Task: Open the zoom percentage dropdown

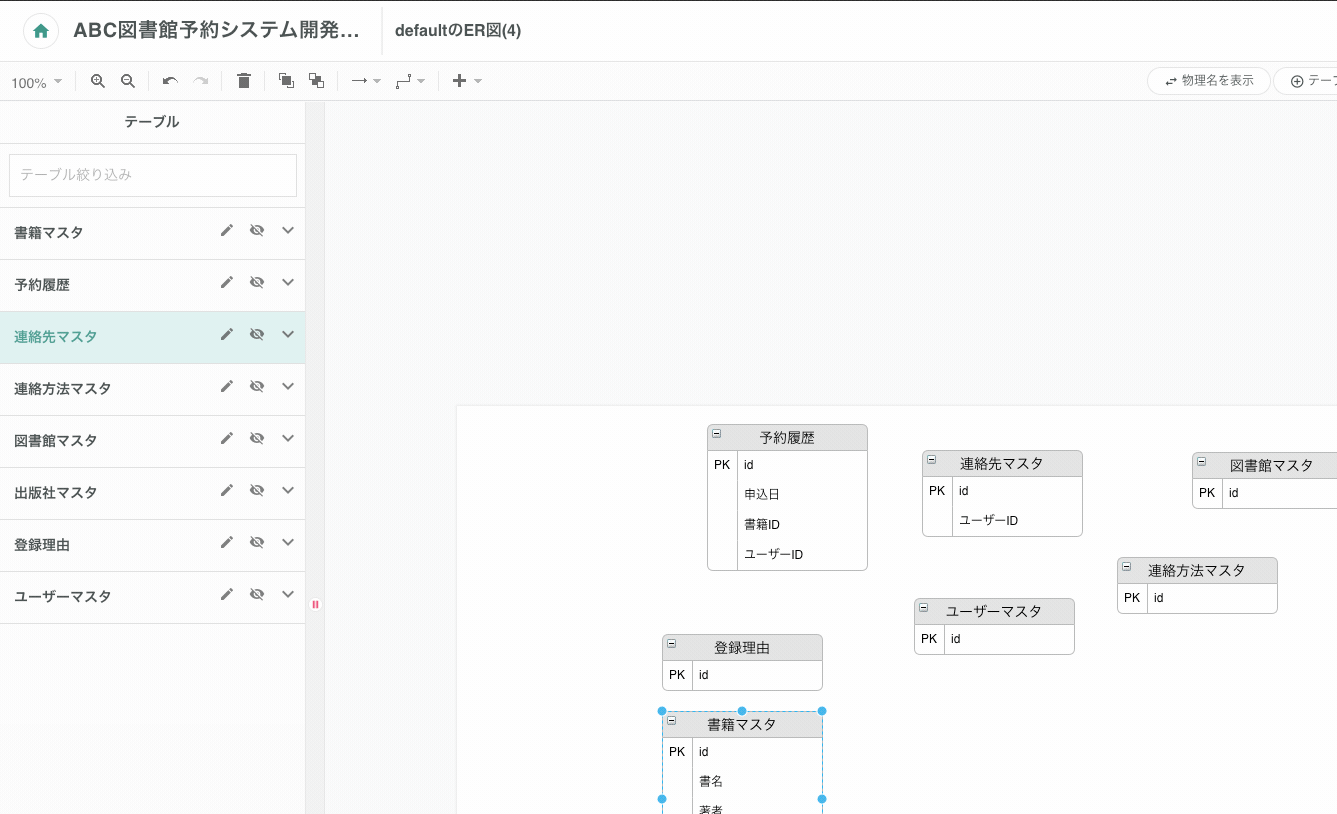Action: (x=37, y=81)
